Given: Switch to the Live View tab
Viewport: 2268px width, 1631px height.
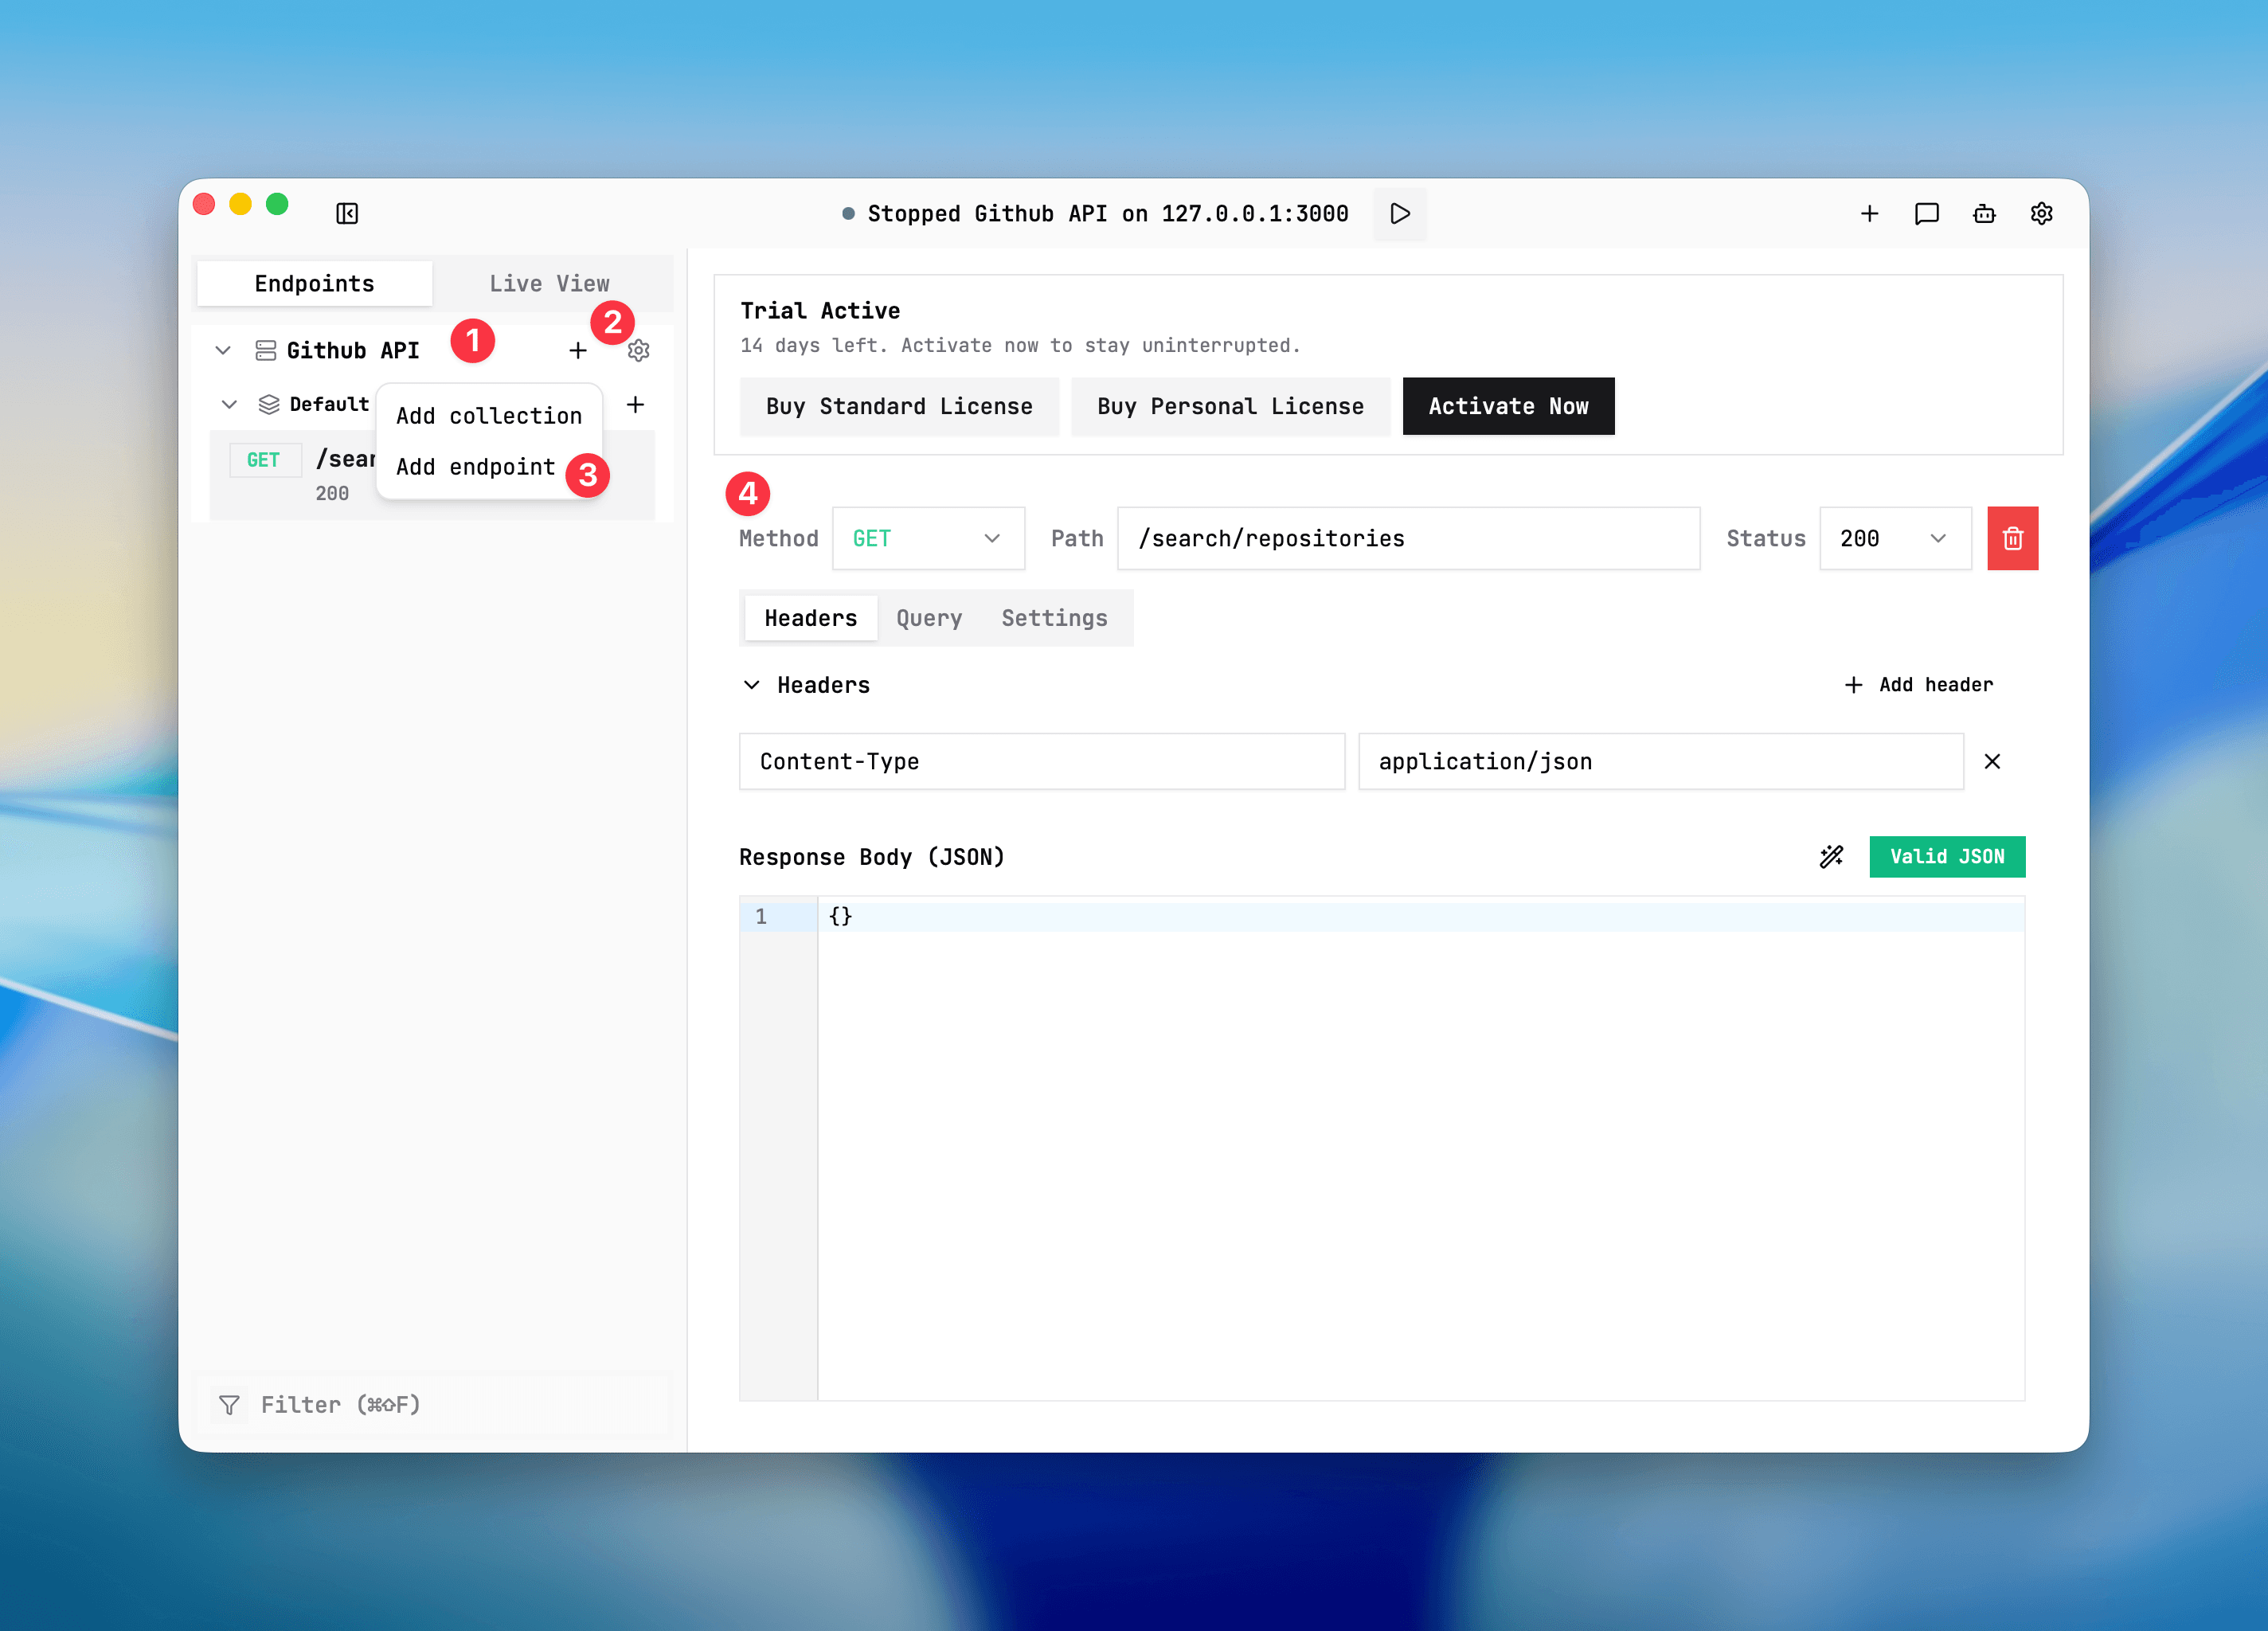Looking at the screenshot, I should (549, 283).
